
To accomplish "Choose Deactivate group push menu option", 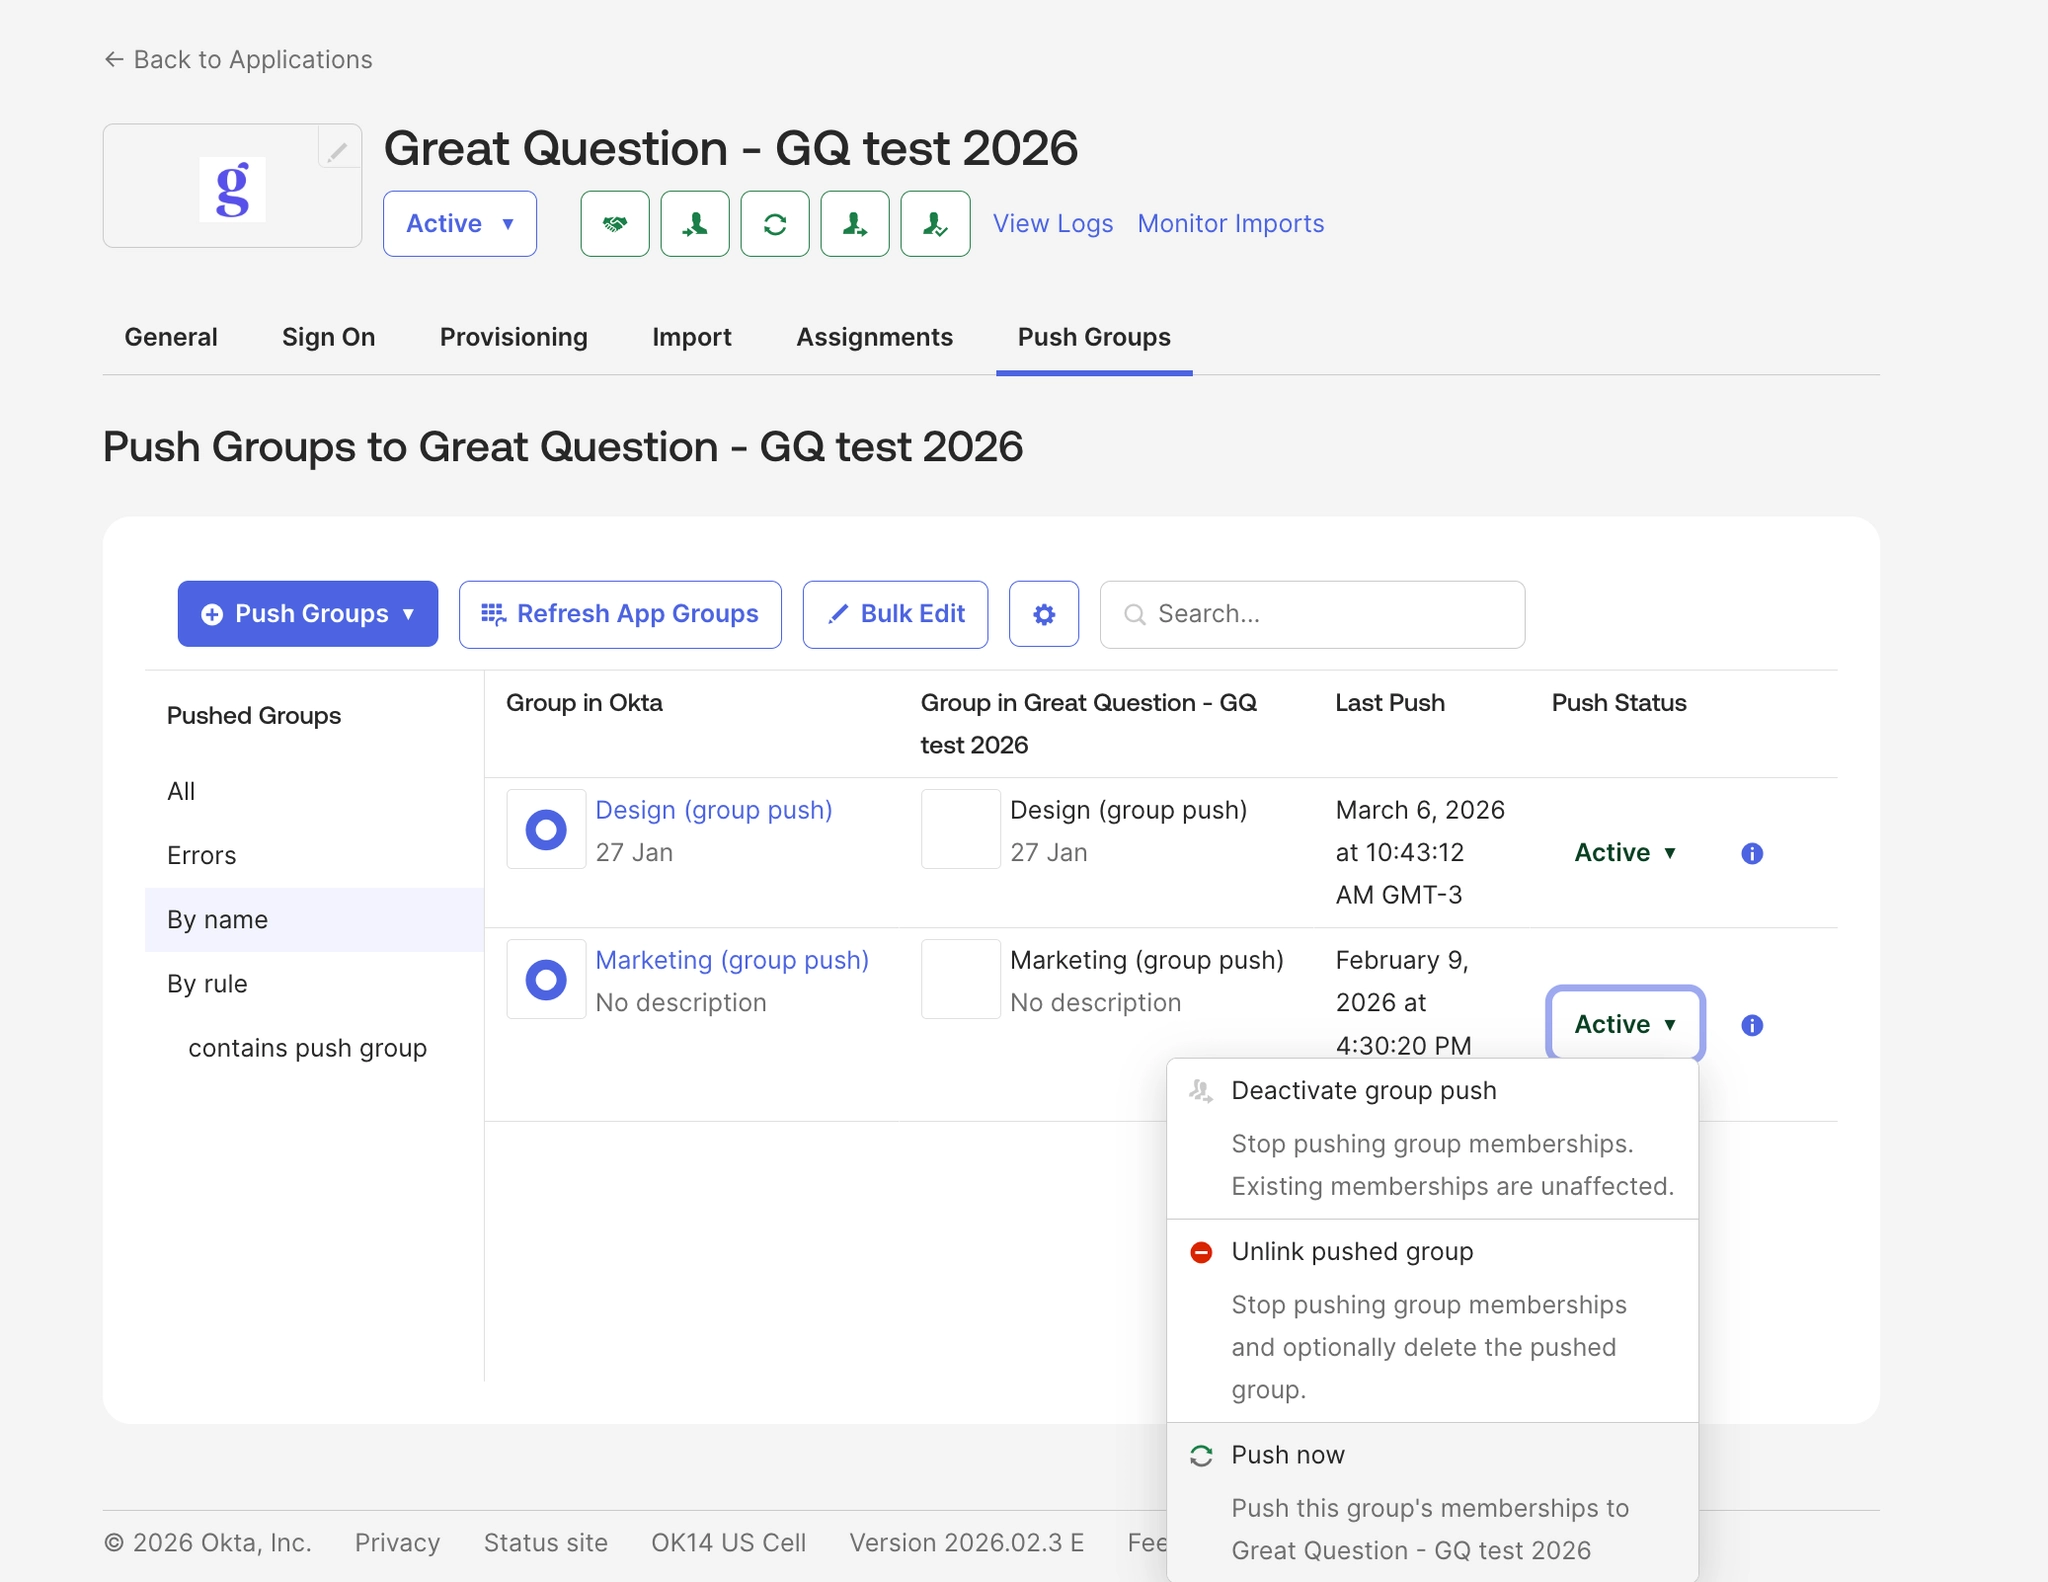I will (x=1363, y=1091).
